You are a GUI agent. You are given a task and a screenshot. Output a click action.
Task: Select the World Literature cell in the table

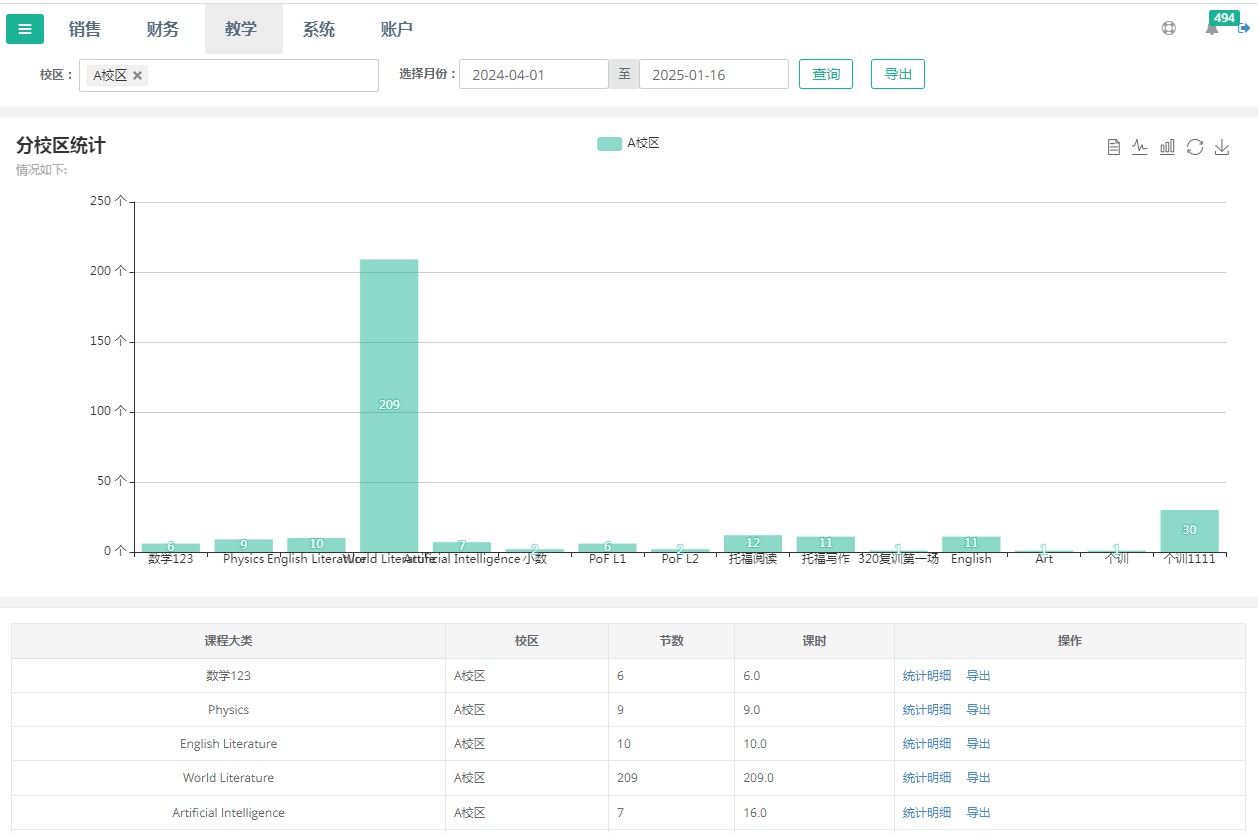point(228,778)
